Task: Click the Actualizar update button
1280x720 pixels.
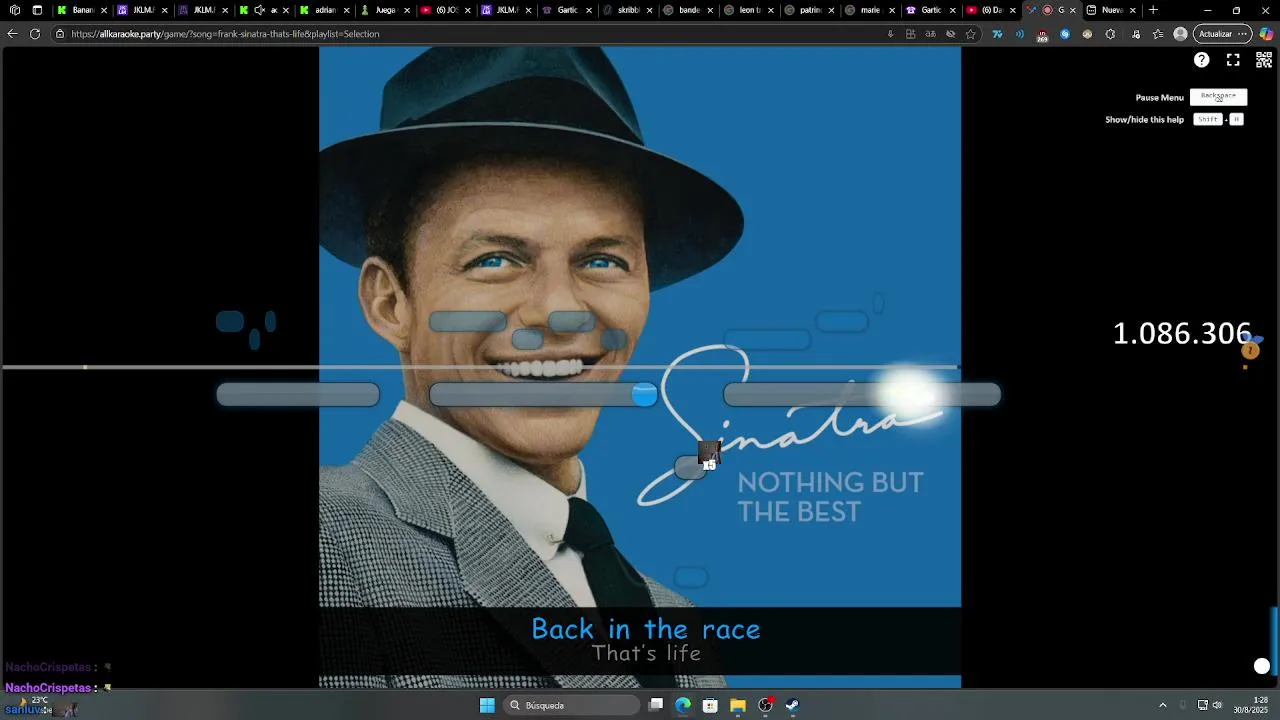Action: click(x=1222, y=33)
